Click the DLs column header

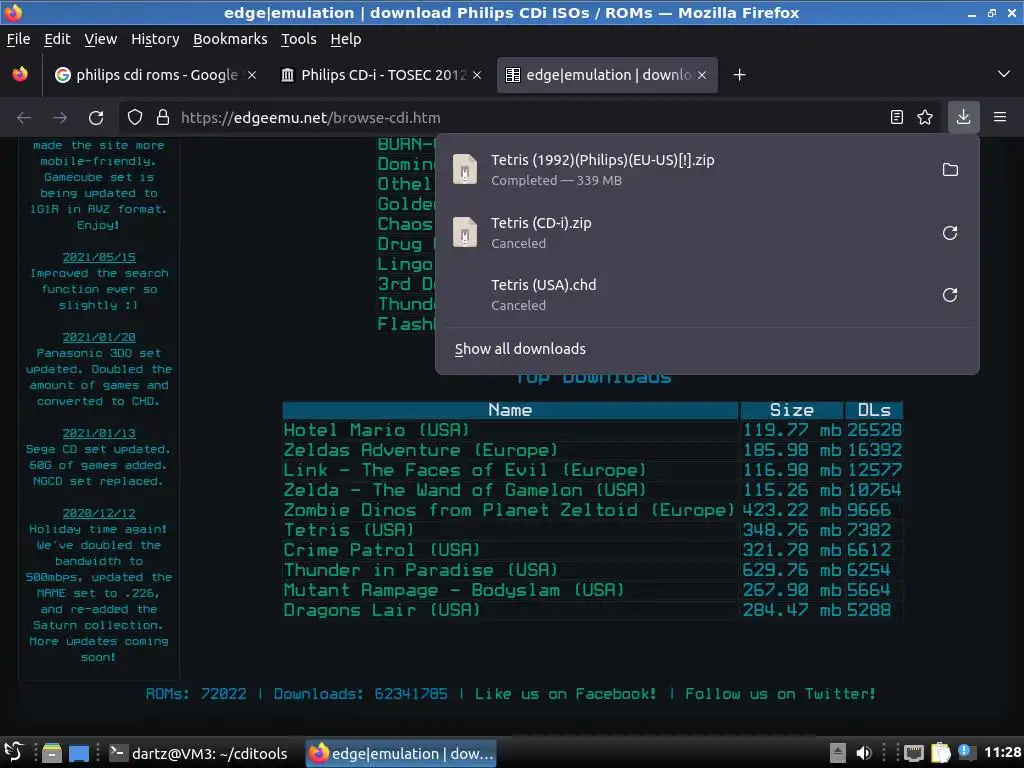874,410
